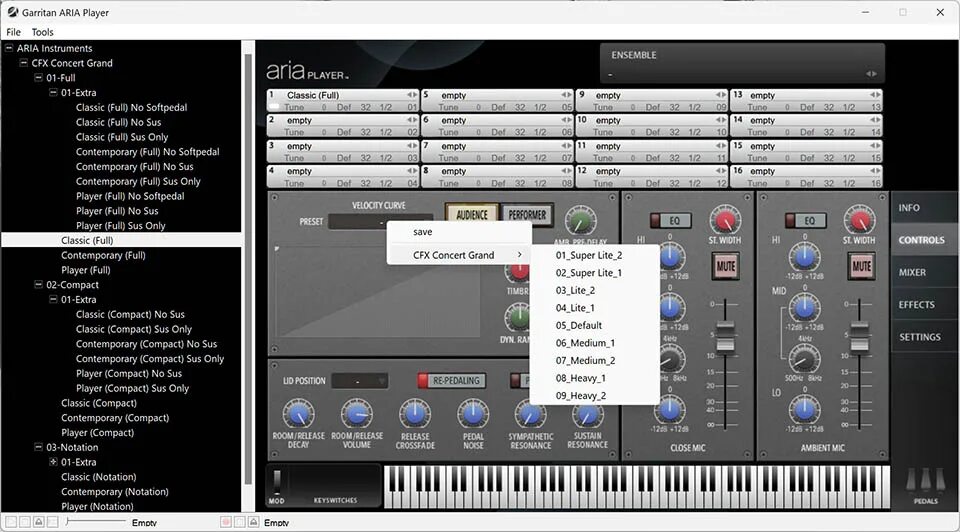Click the Ensemble preset arrows
Screen dimensions: 960x532
pyautogui.click(x=871, y=74)
